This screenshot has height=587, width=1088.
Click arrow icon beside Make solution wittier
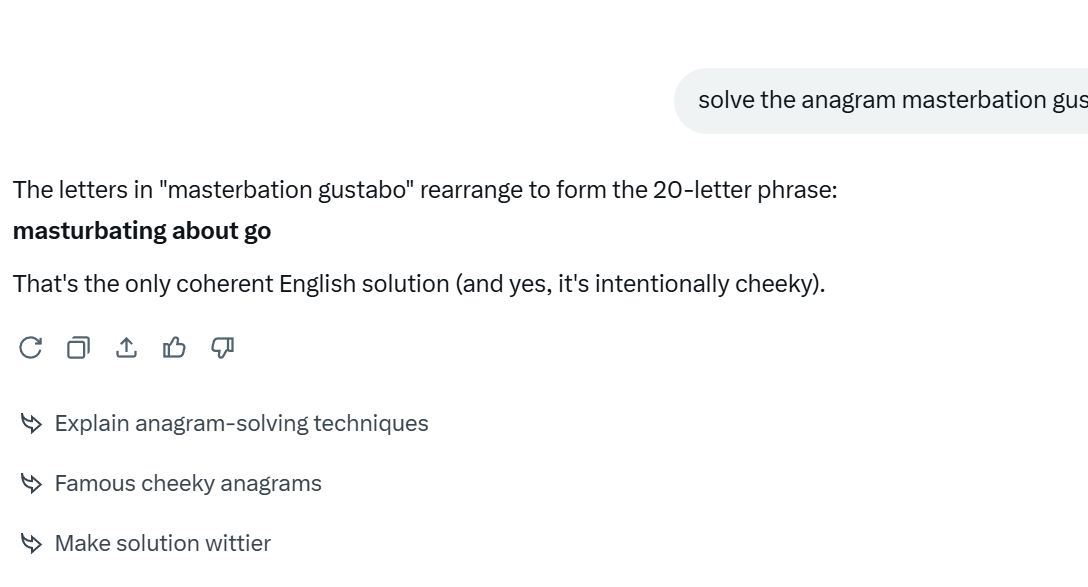pyautogui.click(x=31, y=543)
